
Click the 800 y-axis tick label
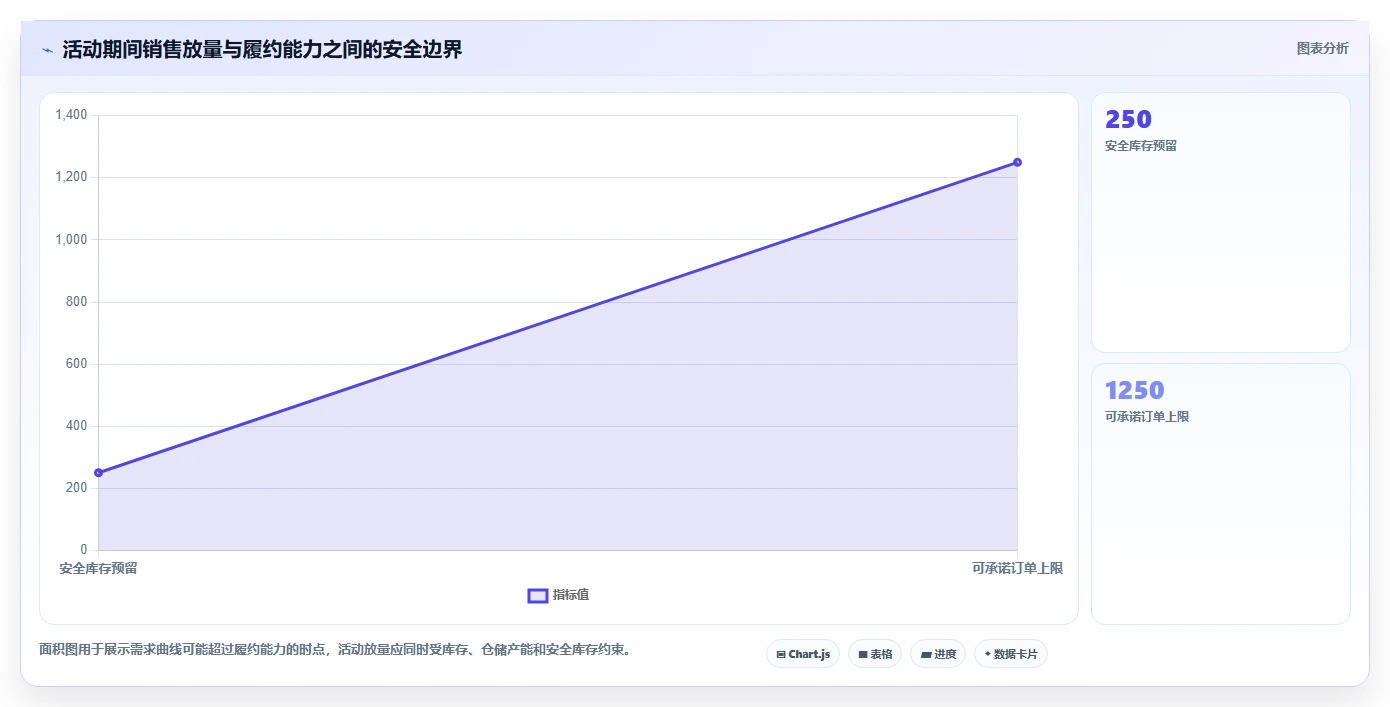click(78, 302)
